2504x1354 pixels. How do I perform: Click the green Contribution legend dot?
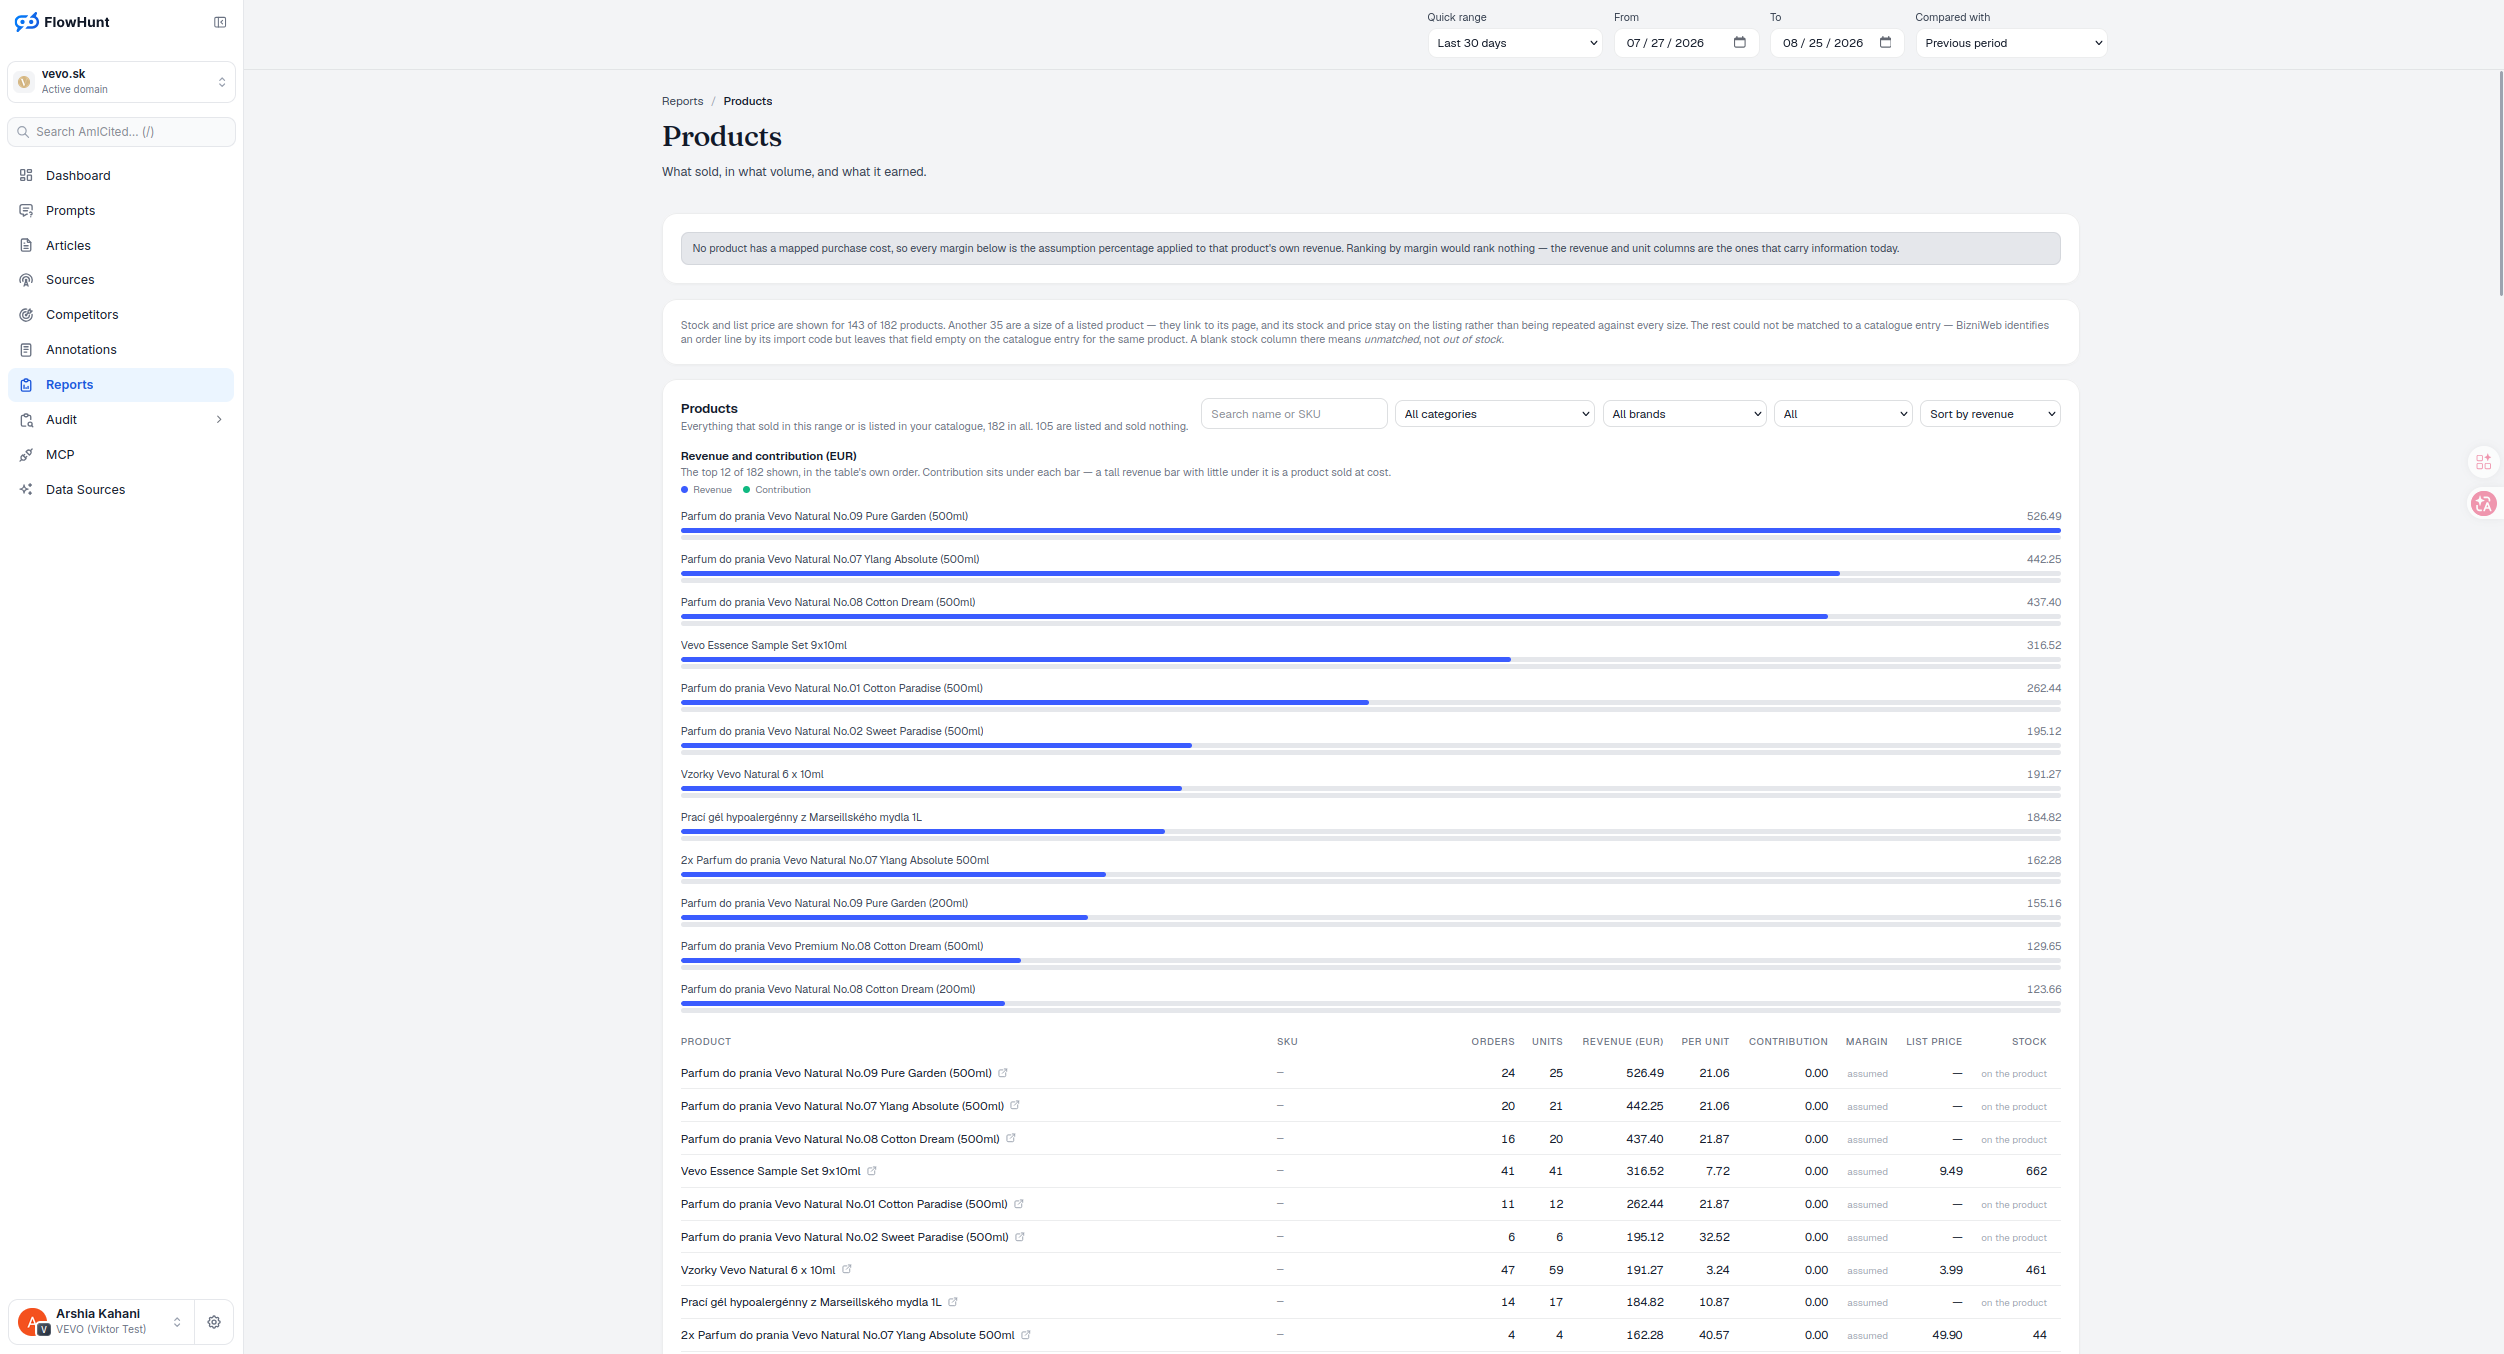(747, 490)
